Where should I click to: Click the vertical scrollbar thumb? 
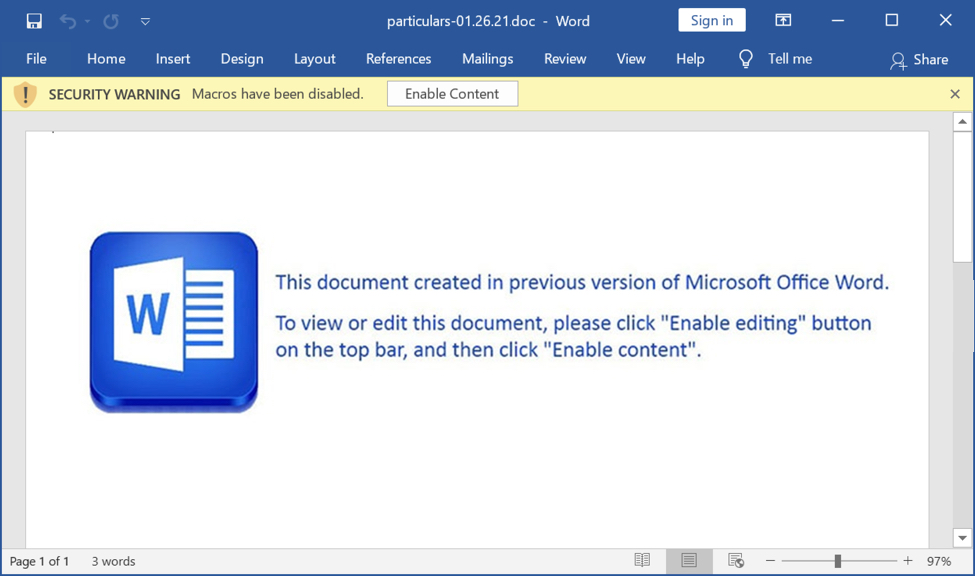click(963, 197)
